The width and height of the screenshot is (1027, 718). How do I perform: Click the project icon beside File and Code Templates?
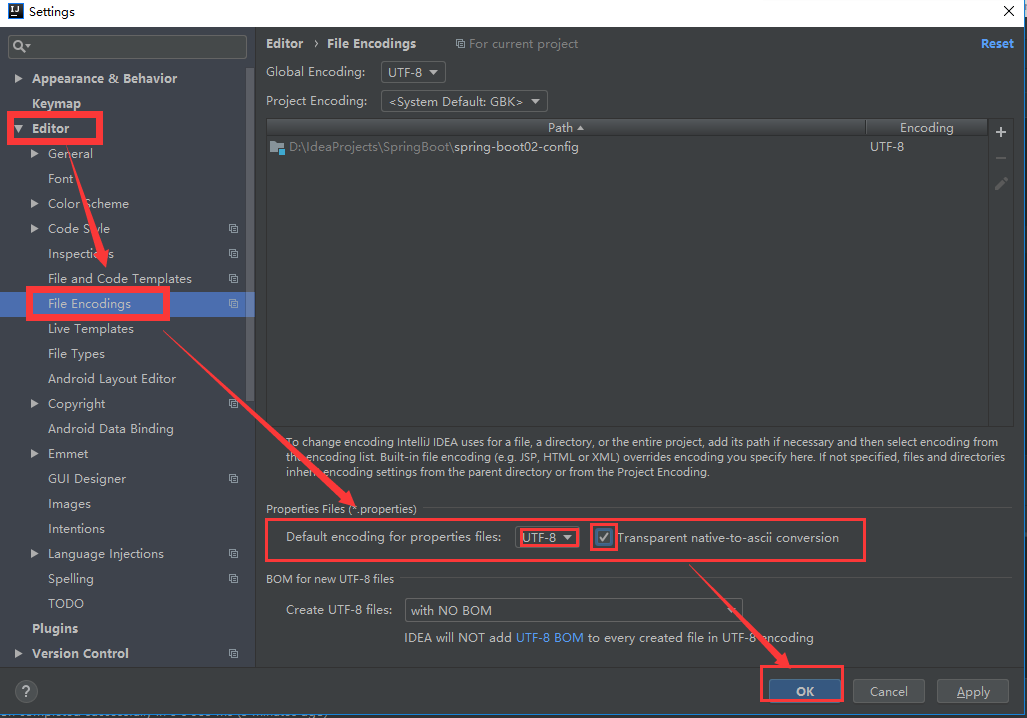tap(233, 278)
